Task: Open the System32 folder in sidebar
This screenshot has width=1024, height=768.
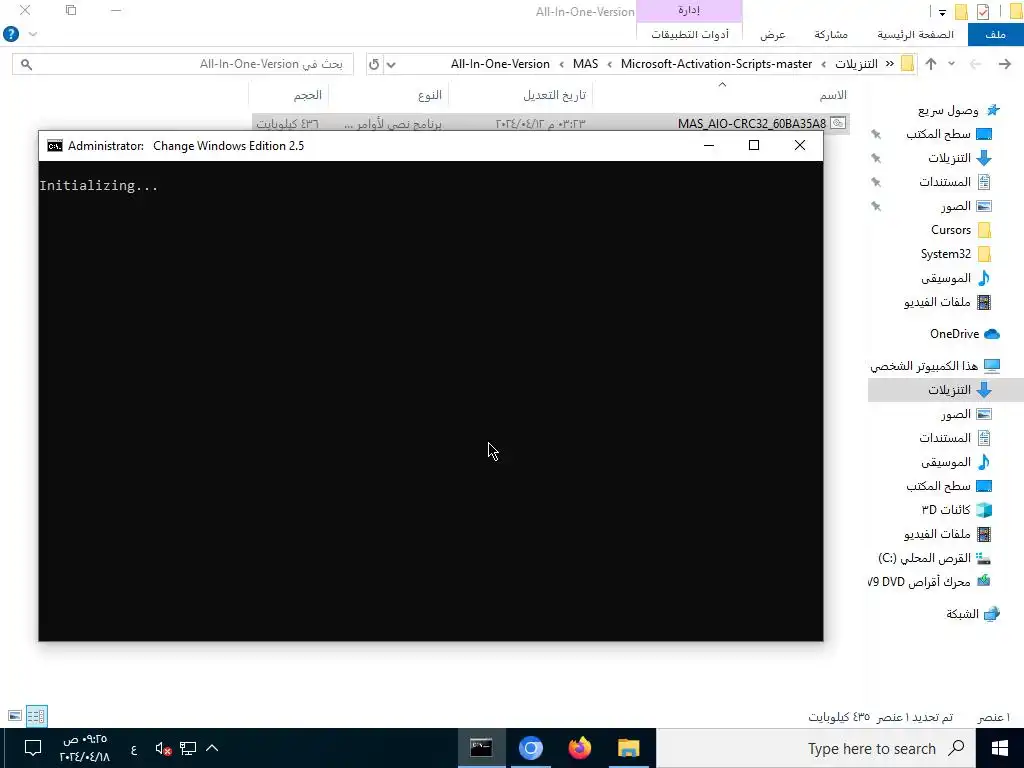Action: (955, 254)
